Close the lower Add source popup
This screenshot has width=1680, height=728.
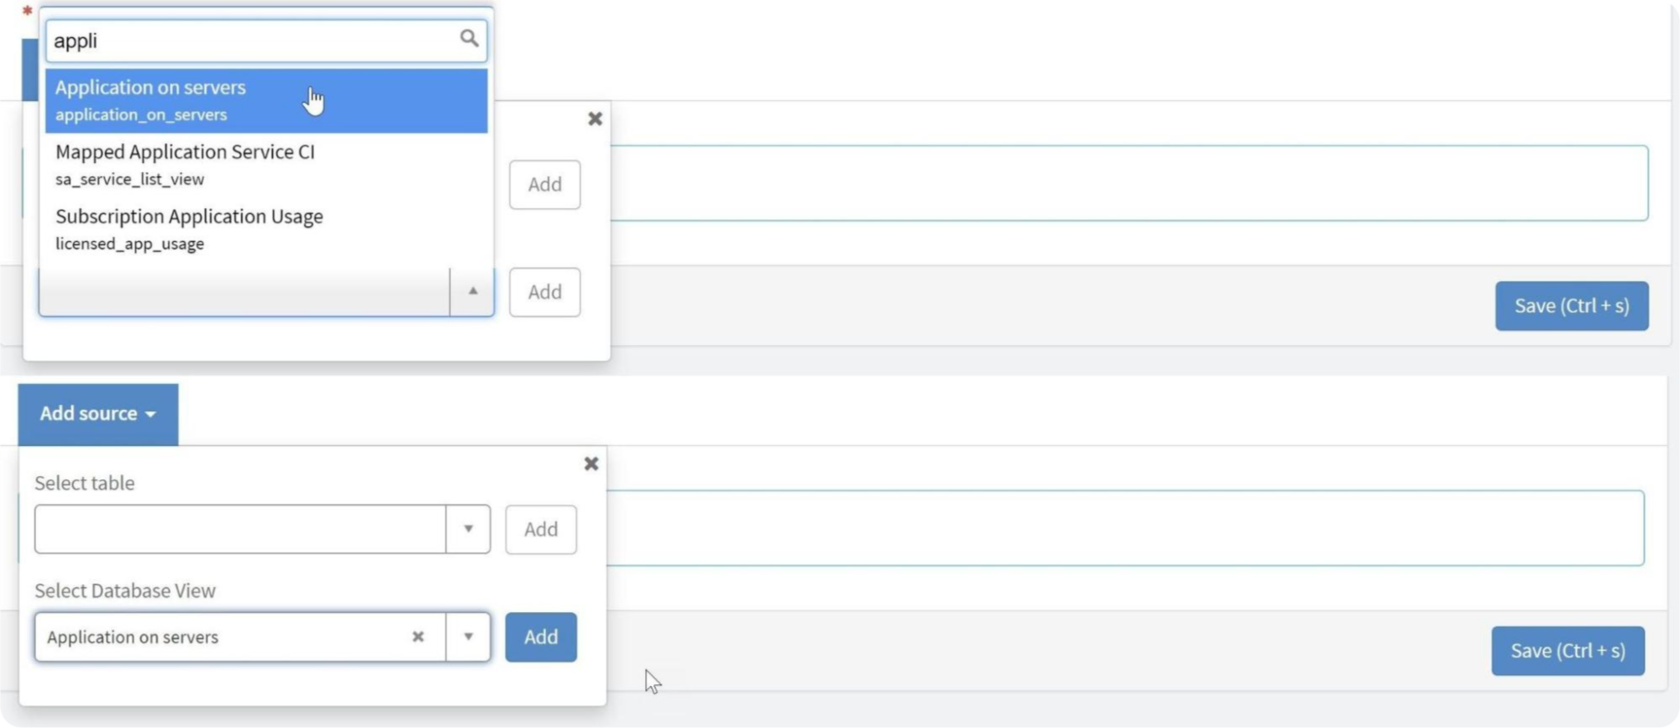591,463
